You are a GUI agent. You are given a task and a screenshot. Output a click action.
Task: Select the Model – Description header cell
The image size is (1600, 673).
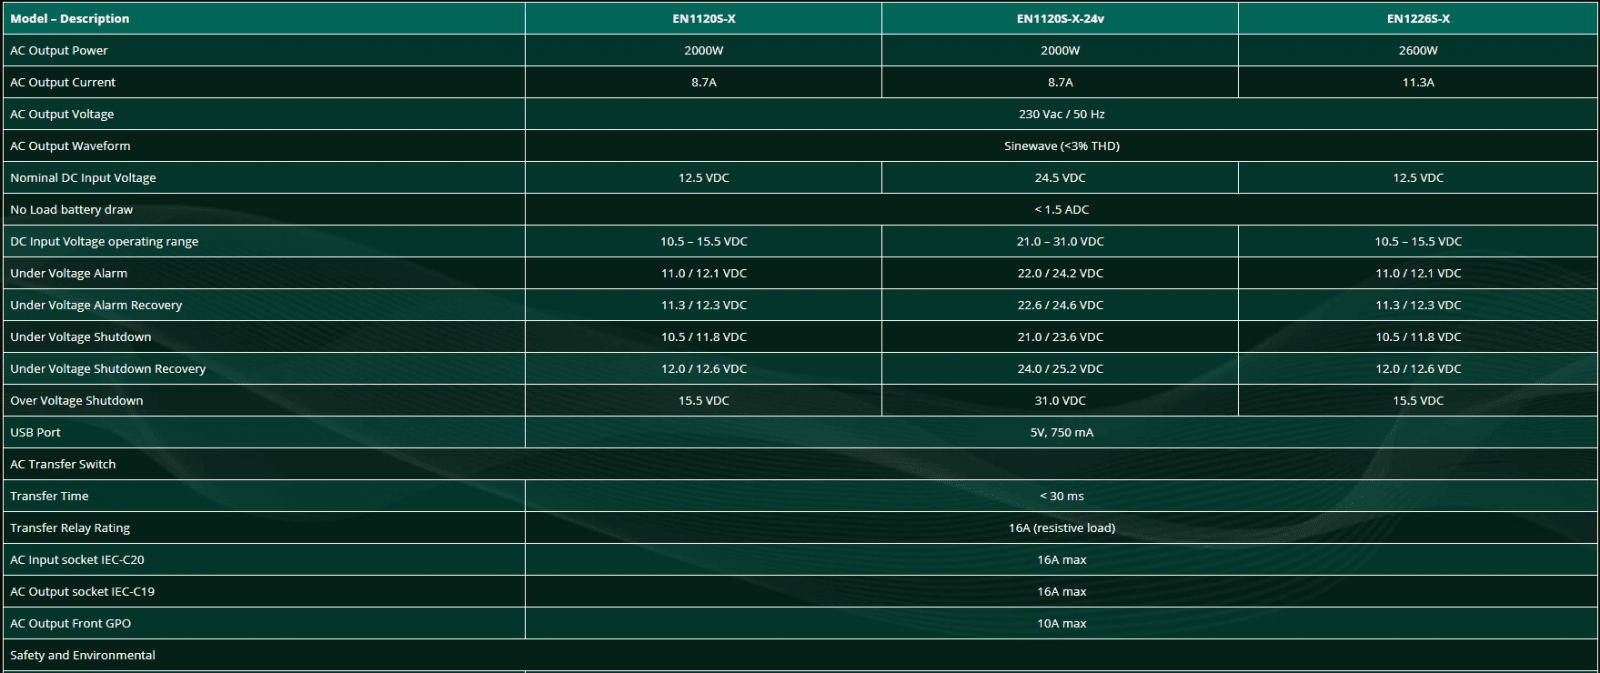click(70, 19)
